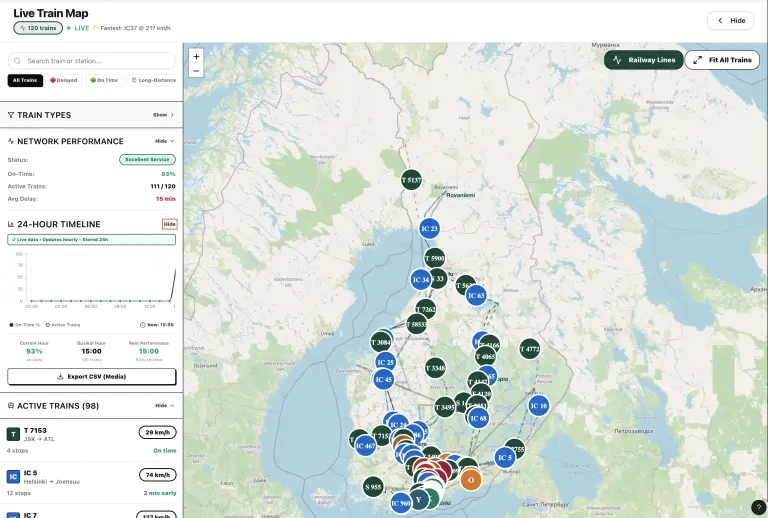The height and width of the screenshot is (518, 768).
Task: Hide the 24-Hour Timeline section
Action: (169, 224)
